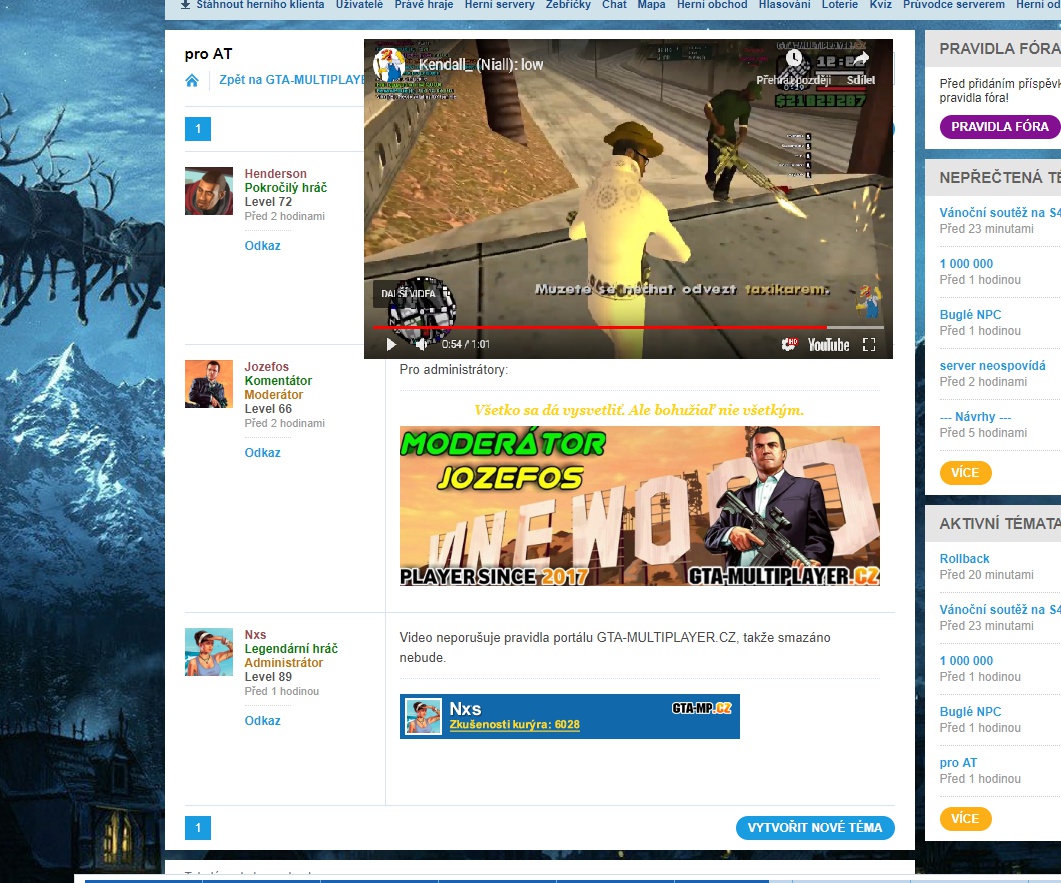Click the download icon for herní klient
1061x883 pixels.
pos(185,4)
